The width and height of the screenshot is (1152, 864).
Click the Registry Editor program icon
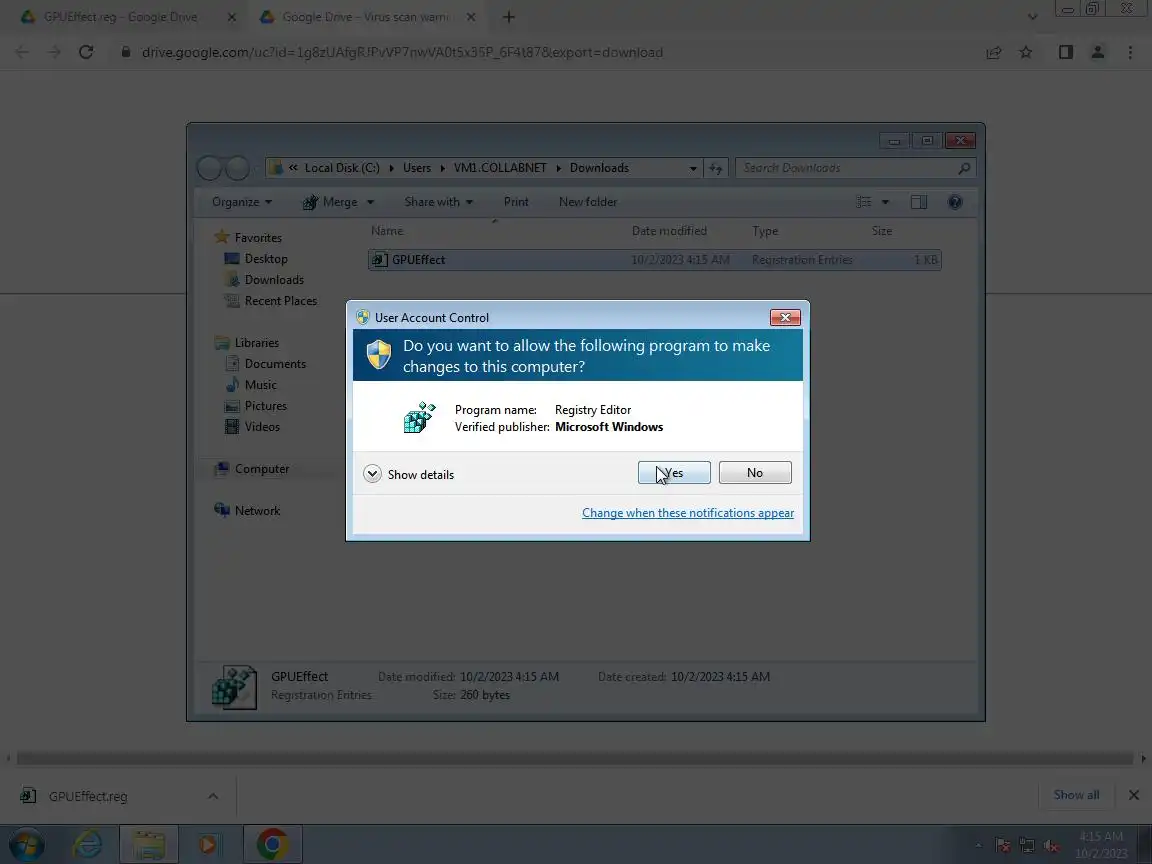coord(420,417)
